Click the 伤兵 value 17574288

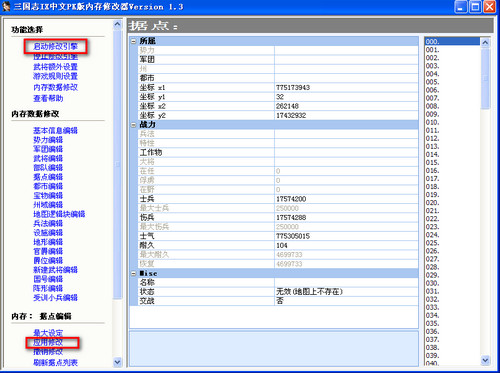(x=291, y=218)
